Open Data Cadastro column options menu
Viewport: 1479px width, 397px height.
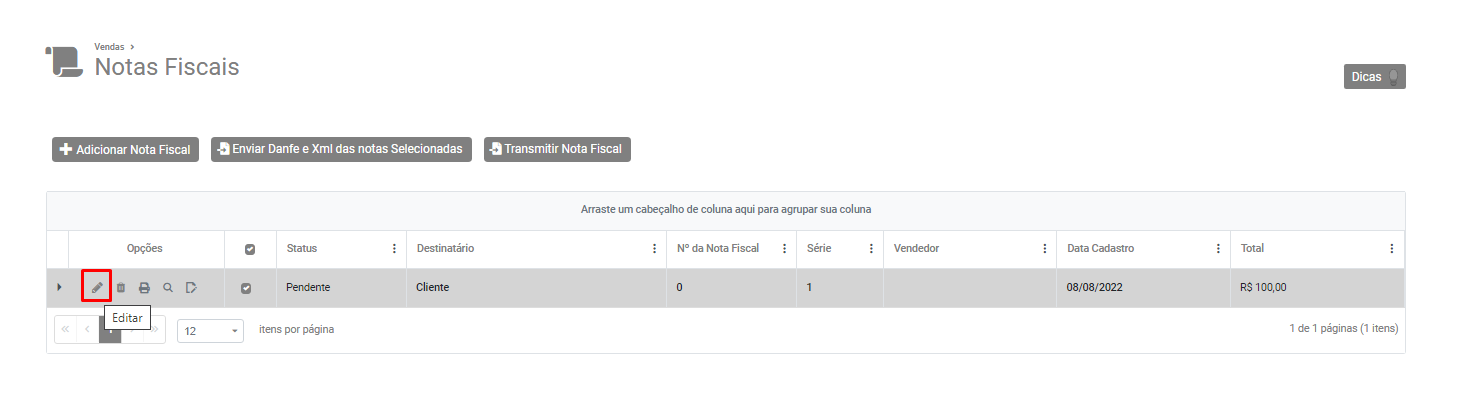point(1218,249)
